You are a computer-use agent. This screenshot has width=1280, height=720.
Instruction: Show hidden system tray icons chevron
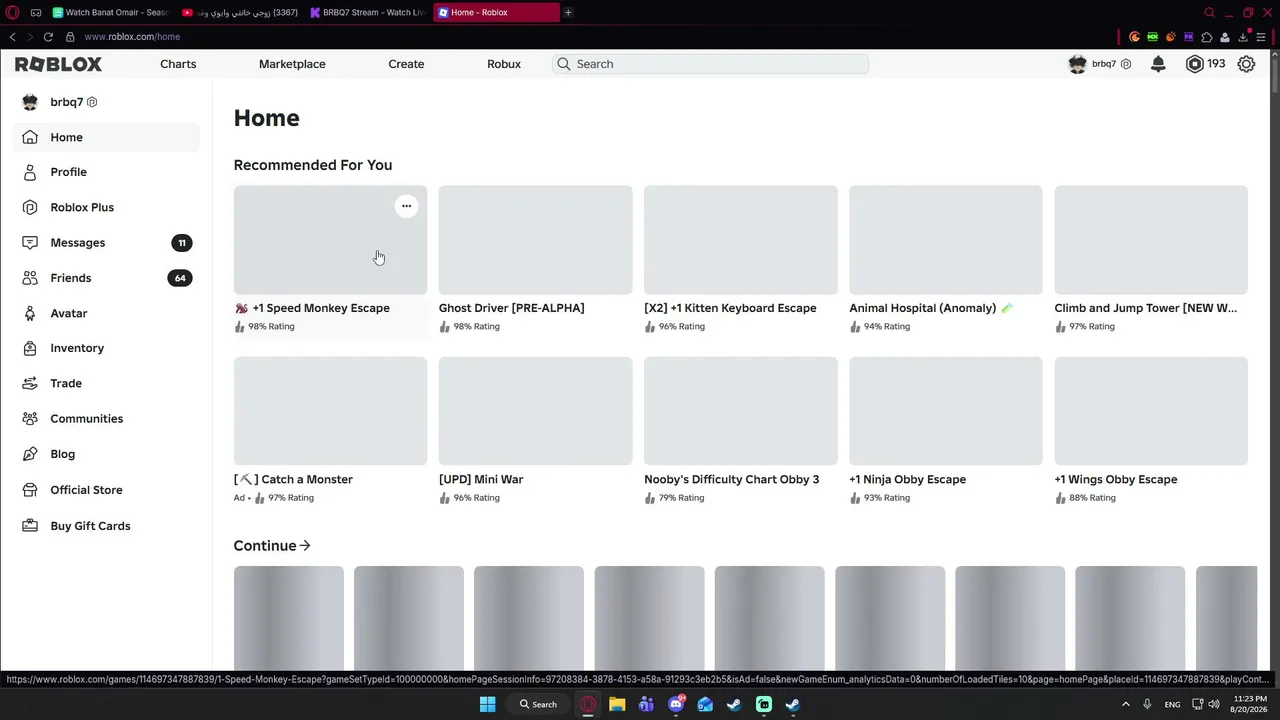coord(1125,704)
